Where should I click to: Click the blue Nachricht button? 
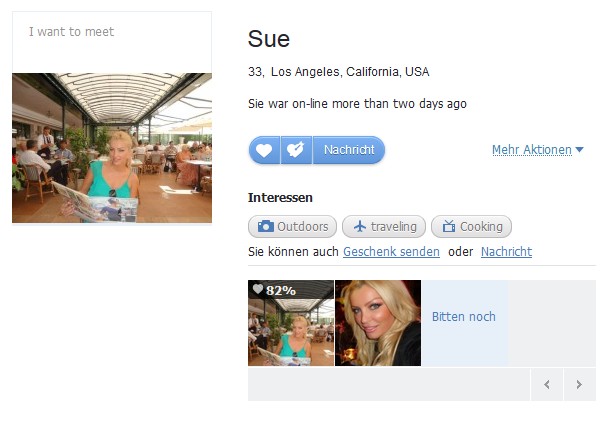tap(349, 150)
